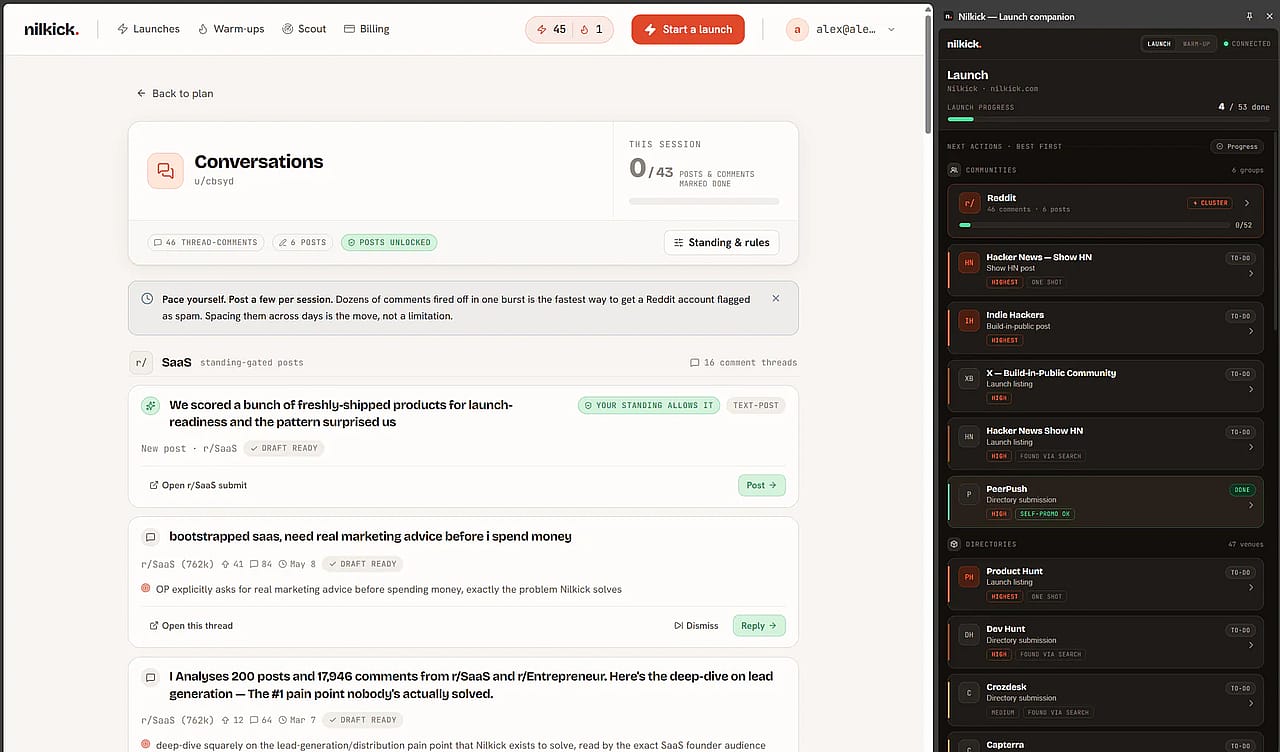Image resolution: width=1280 pixels, height=752 pixels.
Task: Click the 46 thread-comments chip
Action: (x=206, y=242)
